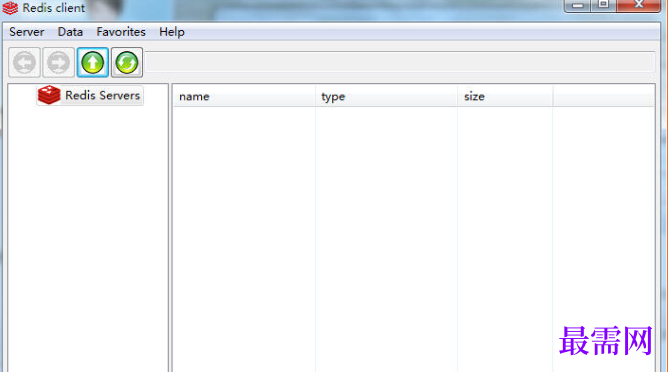Click the address path field in toolbar
The image size is (671, 372).
pos(400,62)
